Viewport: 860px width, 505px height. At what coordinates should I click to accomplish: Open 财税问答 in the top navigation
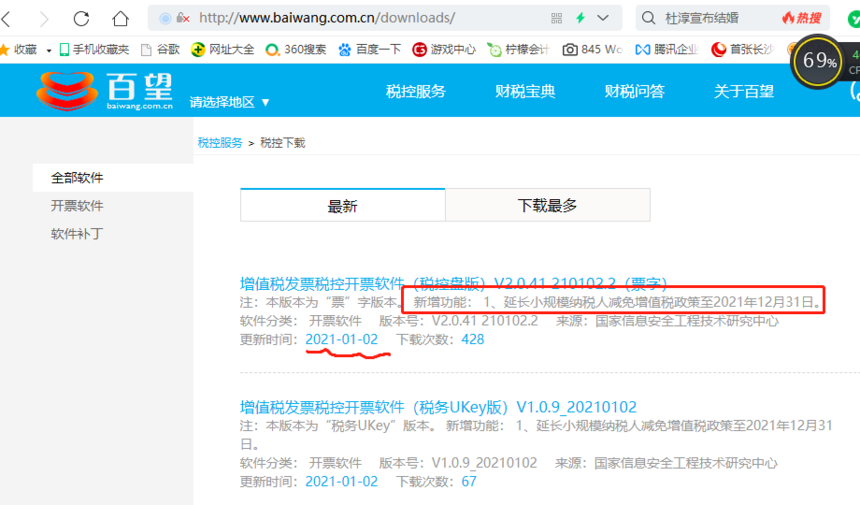coord(634,91)
